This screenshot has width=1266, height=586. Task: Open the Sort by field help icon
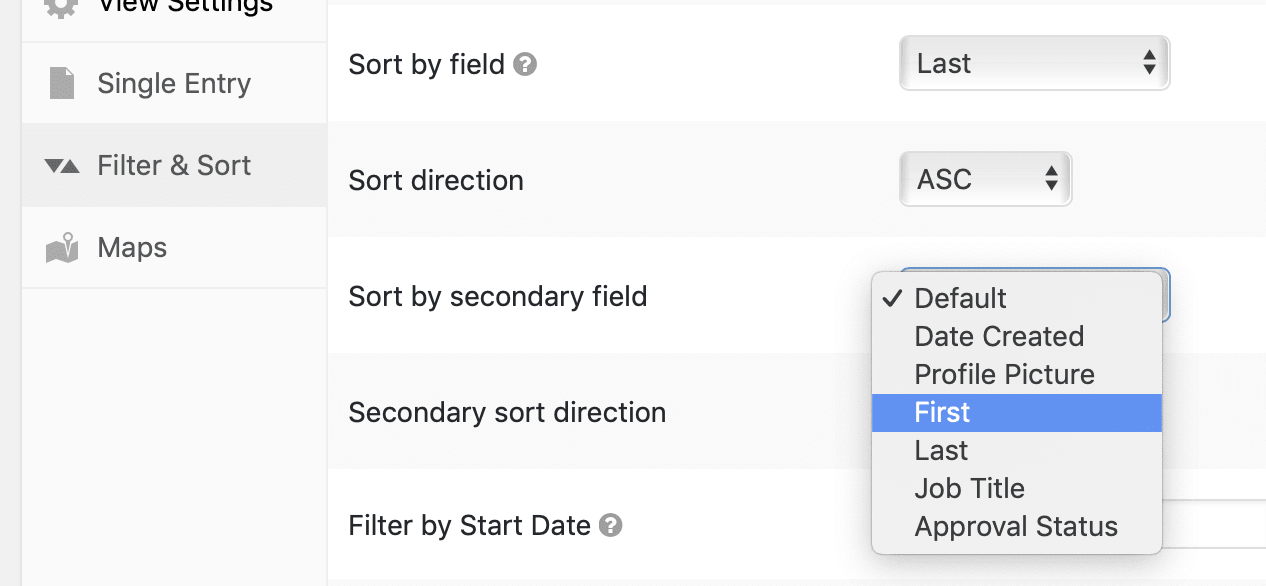click(x=525, y=65)
